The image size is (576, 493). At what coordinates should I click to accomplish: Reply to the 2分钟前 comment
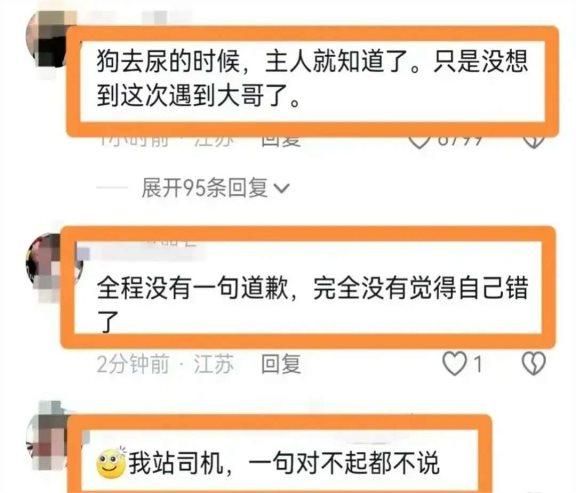tap(281, 364)
